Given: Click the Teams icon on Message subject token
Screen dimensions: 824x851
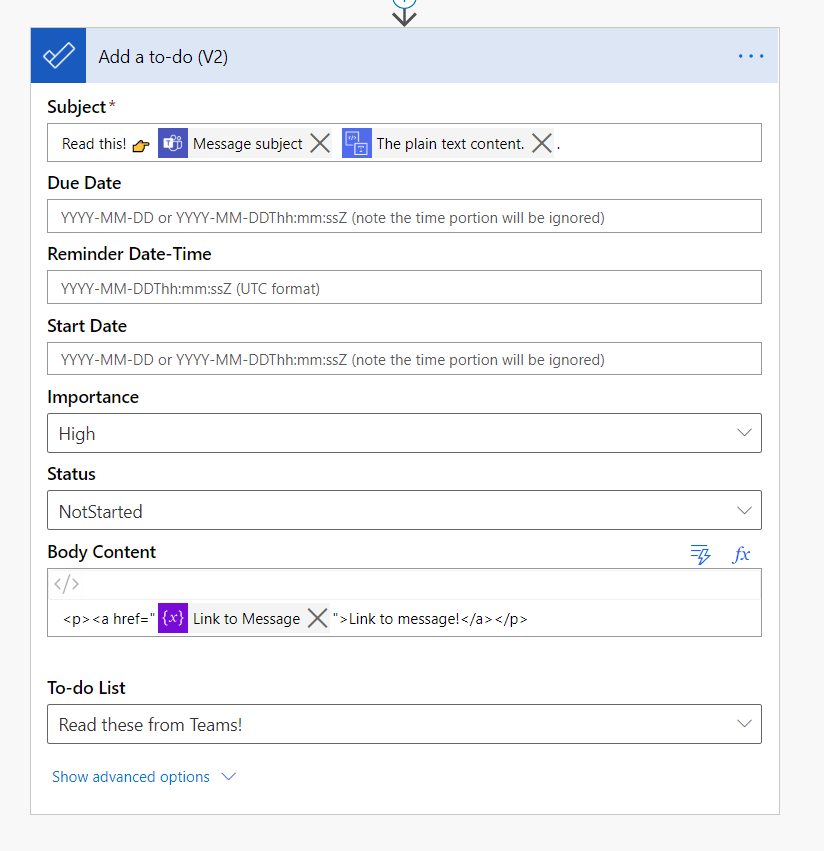Looking at the screenshot, I should [173, 143].
